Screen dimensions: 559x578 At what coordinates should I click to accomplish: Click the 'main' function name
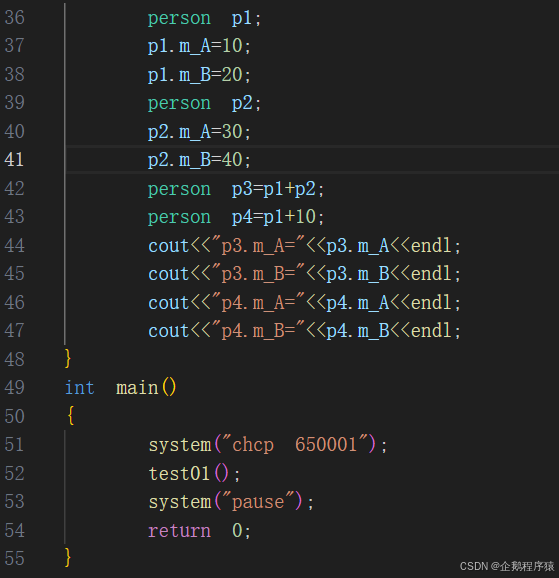click(137, 388)
